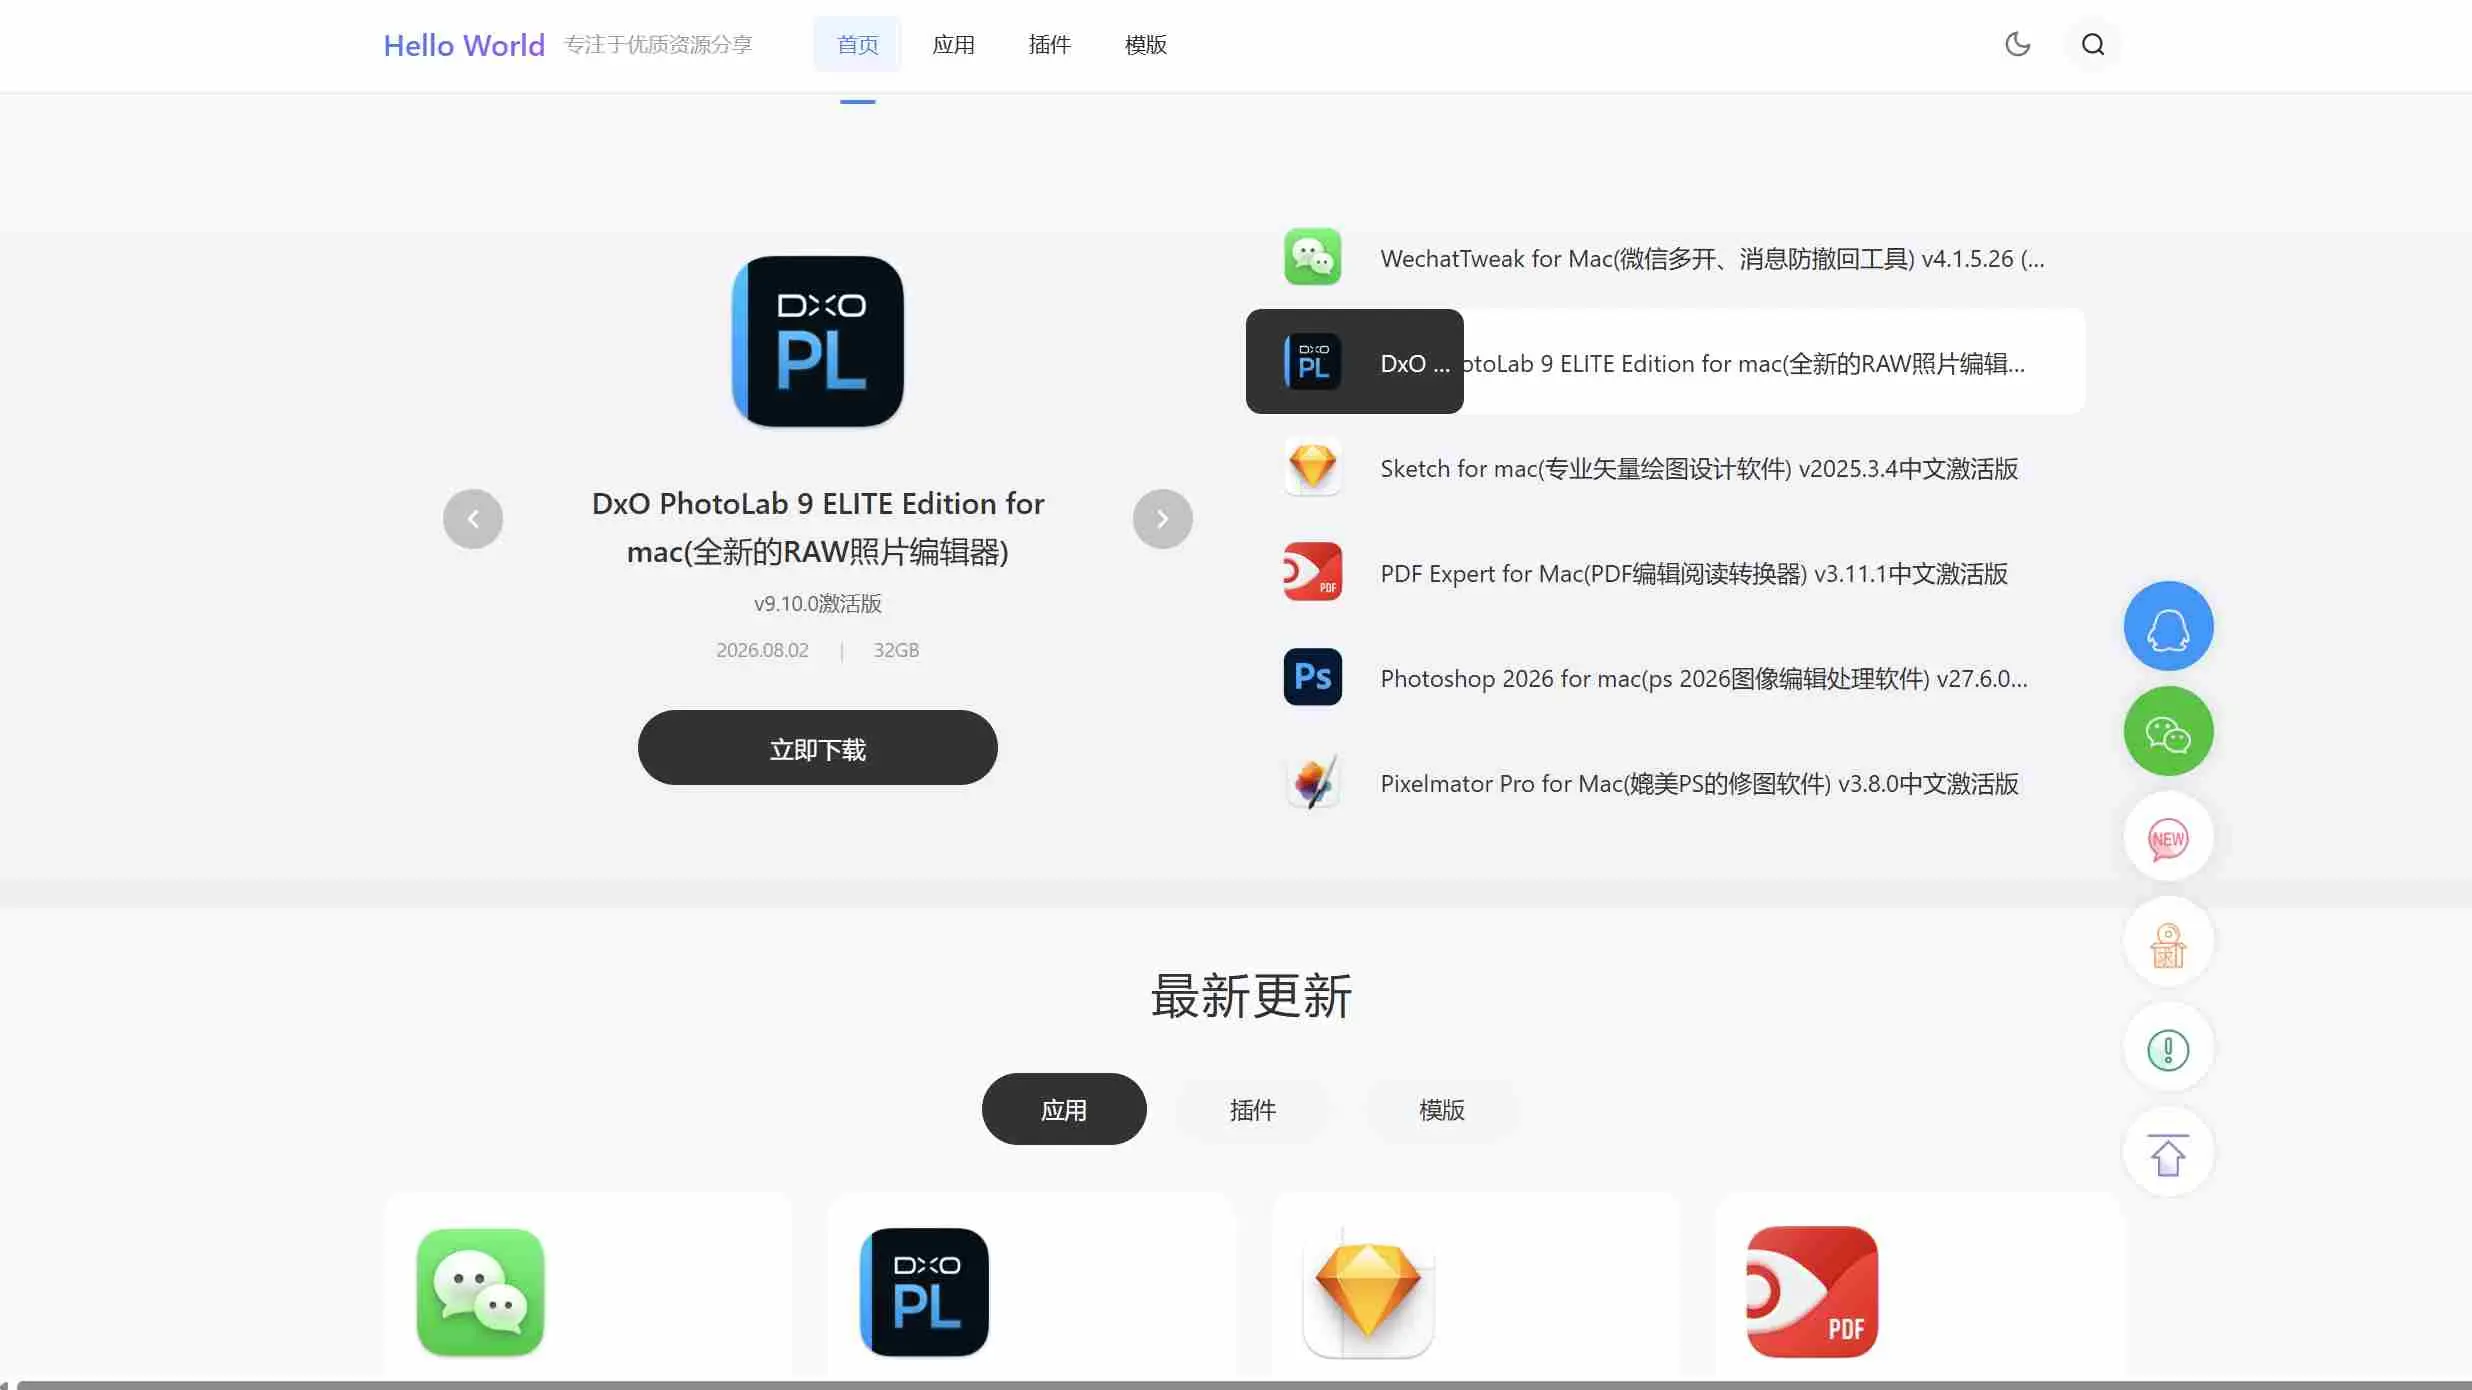Open the DxO PhotoLab 9 ELITE list entry
This screenshot has height=1390, width=2472.
coord(1666,362)
